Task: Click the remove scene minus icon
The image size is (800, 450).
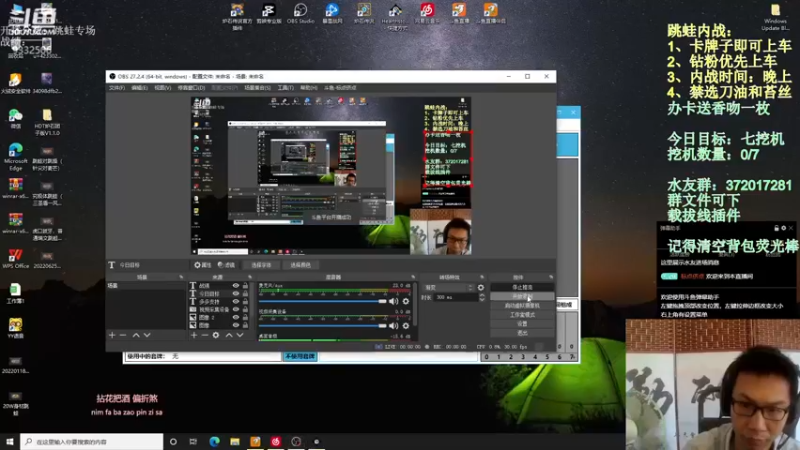Action: 123,335
